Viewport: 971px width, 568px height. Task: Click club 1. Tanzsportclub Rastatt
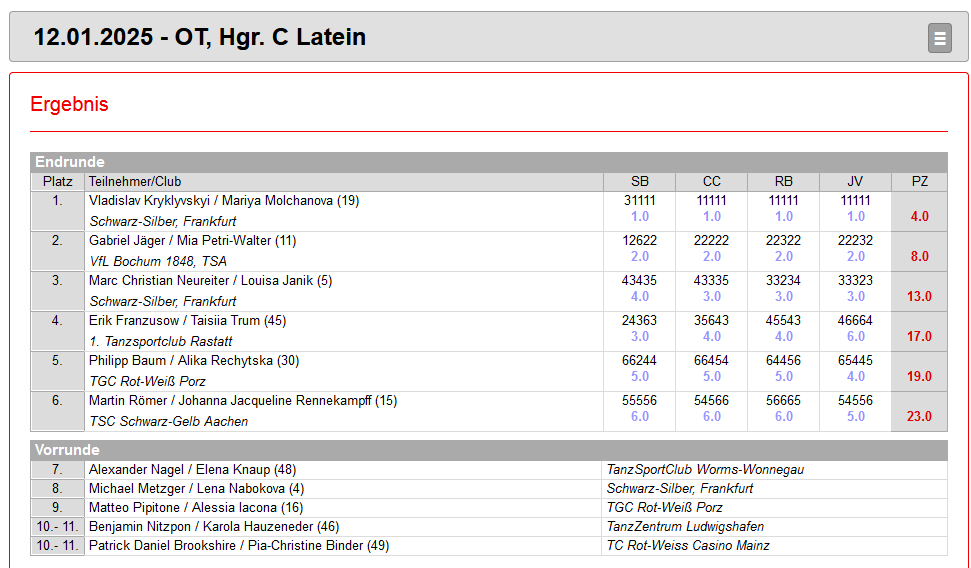pos(161,341)
